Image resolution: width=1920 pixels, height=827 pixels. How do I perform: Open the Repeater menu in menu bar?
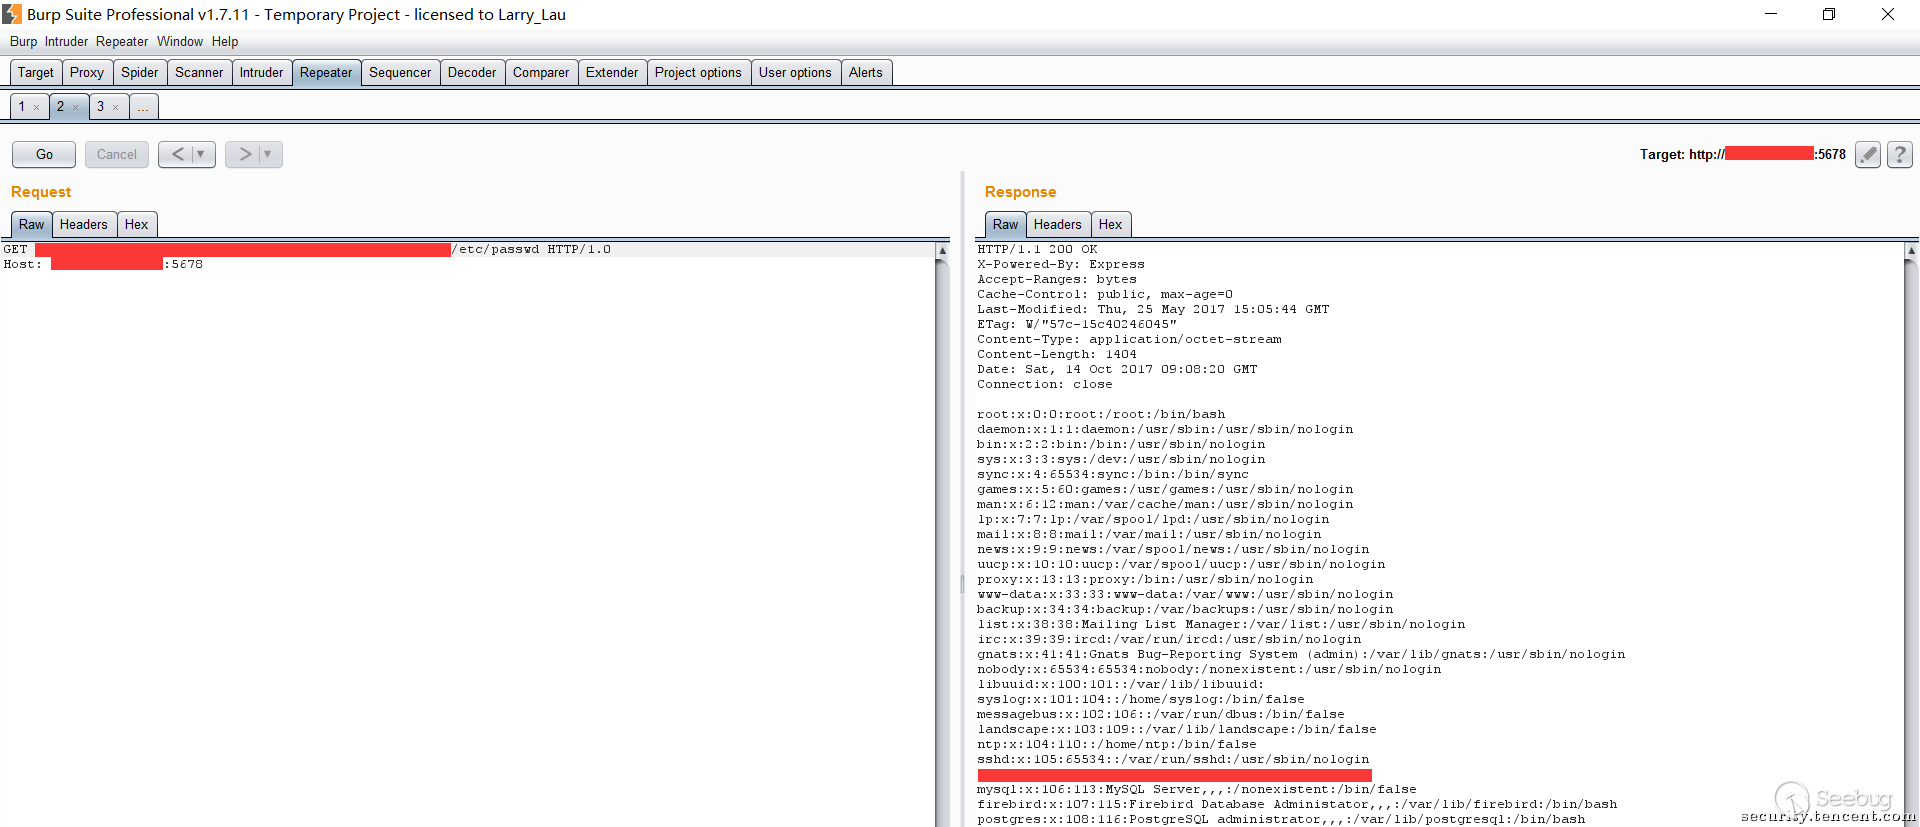tap(122, 41)
